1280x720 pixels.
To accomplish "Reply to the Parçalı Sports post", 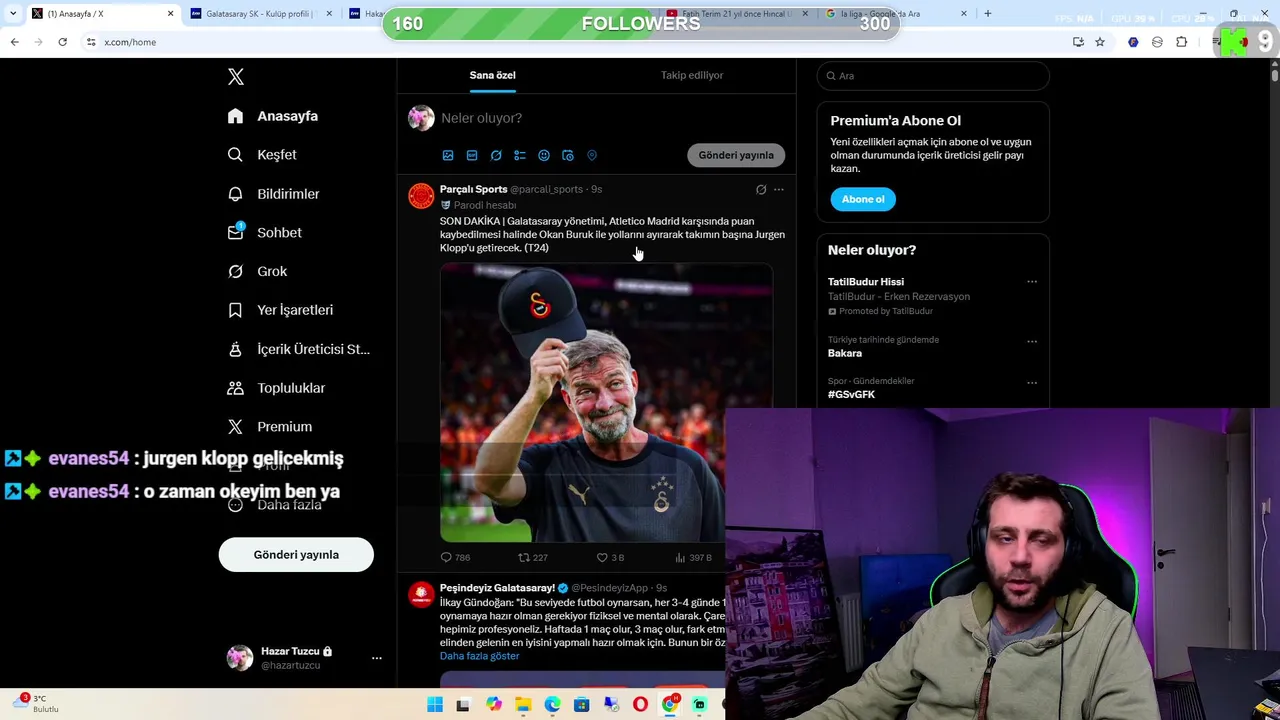I will (455, 557).
